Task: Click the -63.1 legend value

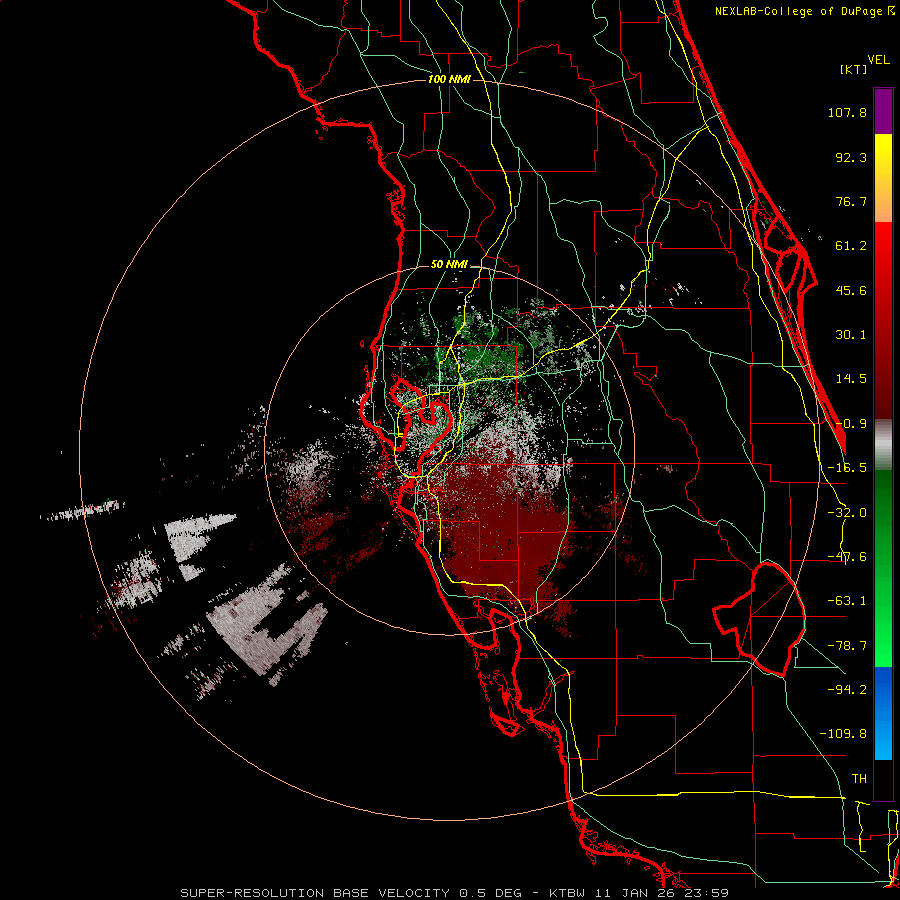Action: pyautogui.click(x=847, y=601)
